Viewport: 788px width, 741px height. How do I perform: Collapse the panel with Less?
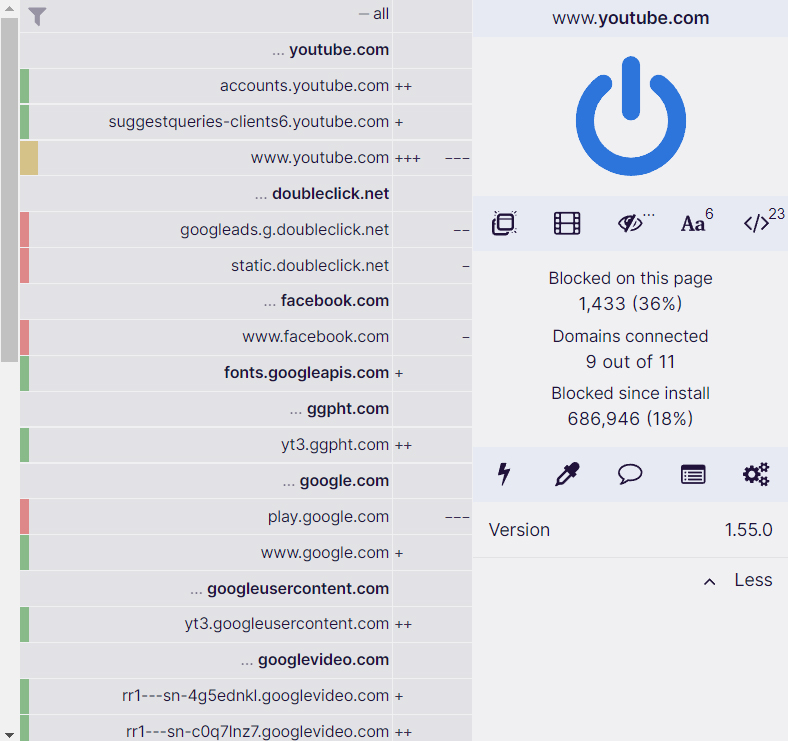(x=738, y=580)
